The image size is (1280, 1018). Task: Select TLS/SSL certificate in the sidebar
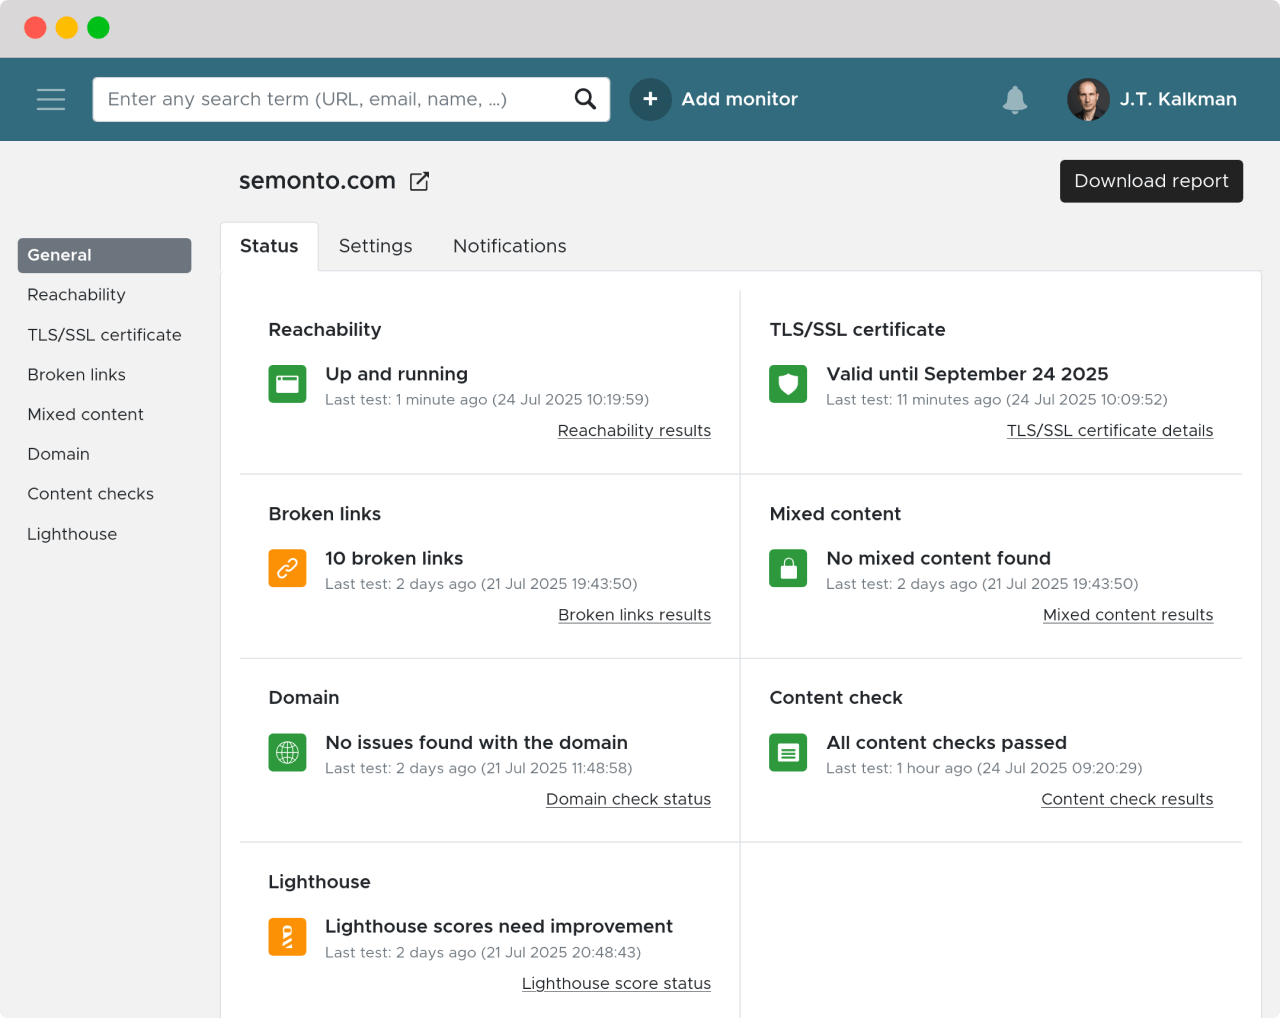click(105, 335)
